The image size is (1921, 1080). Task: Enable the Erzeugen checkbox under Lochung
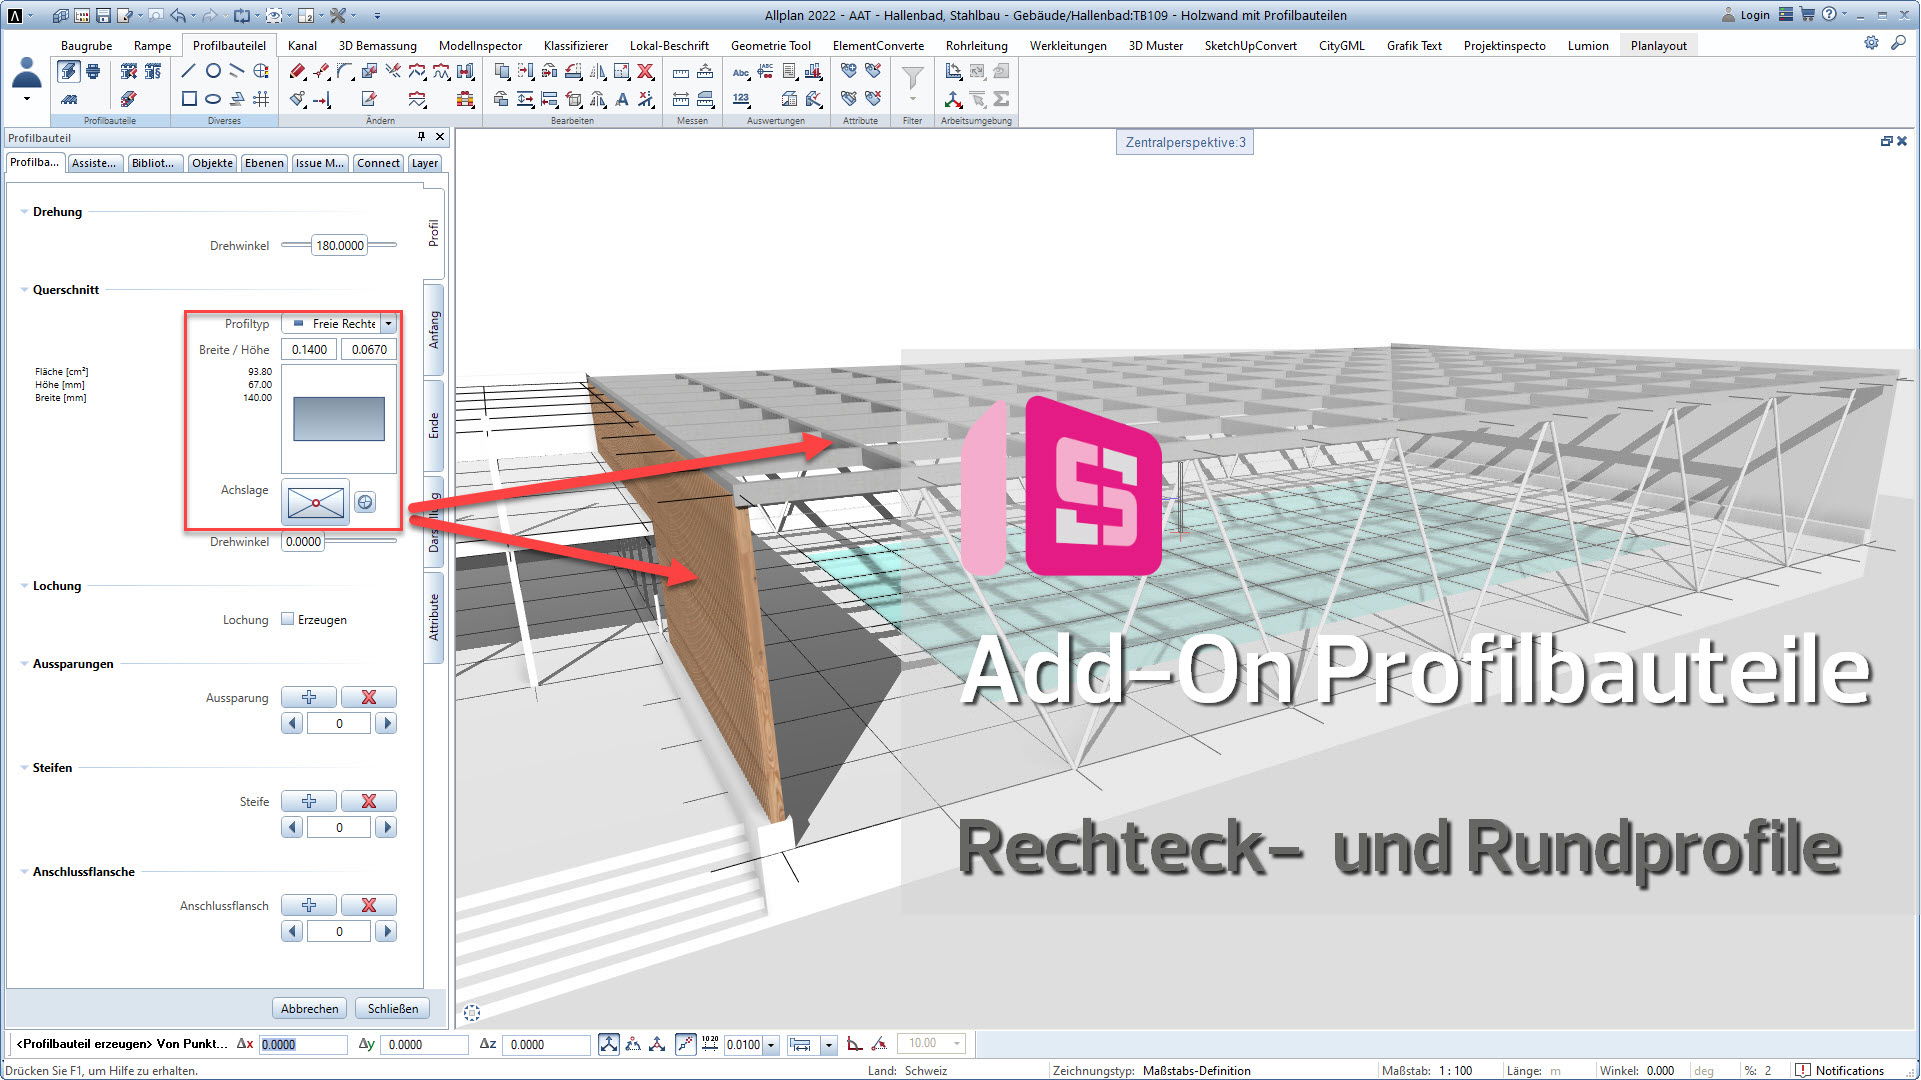(x=287, y=619)
